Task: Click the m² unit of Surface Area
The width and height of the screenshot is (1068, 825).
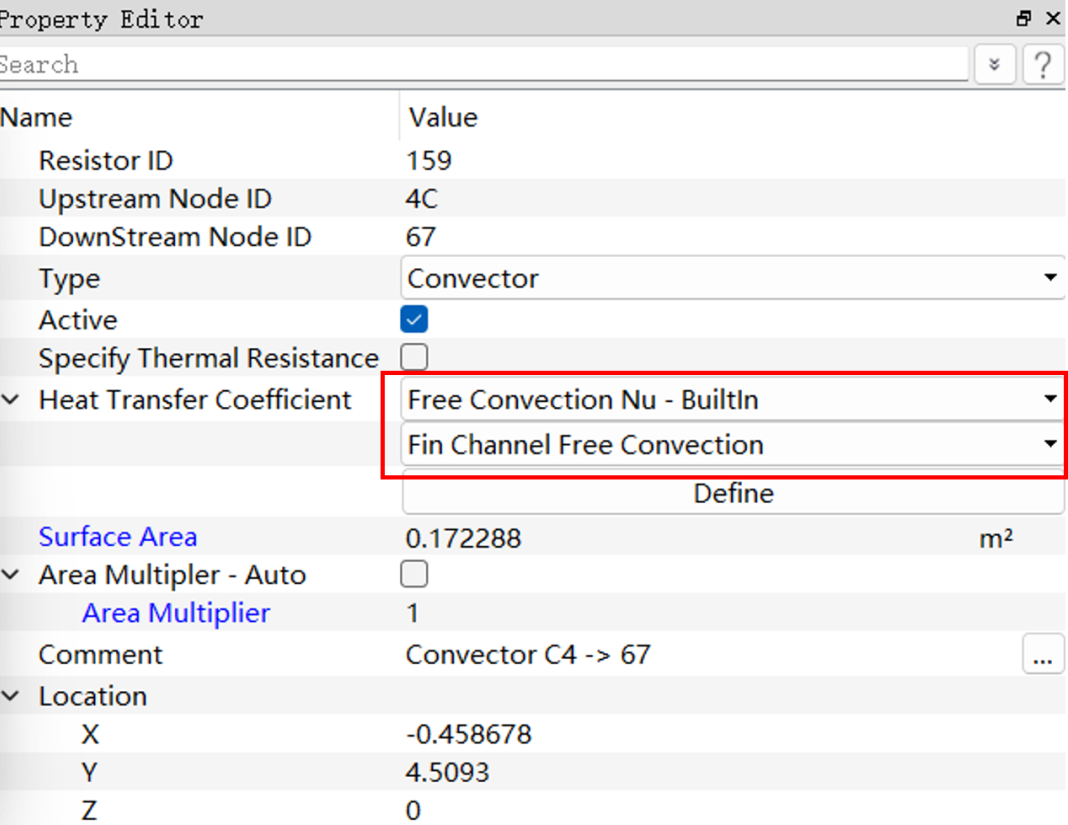Action: (x=996, y=538)
